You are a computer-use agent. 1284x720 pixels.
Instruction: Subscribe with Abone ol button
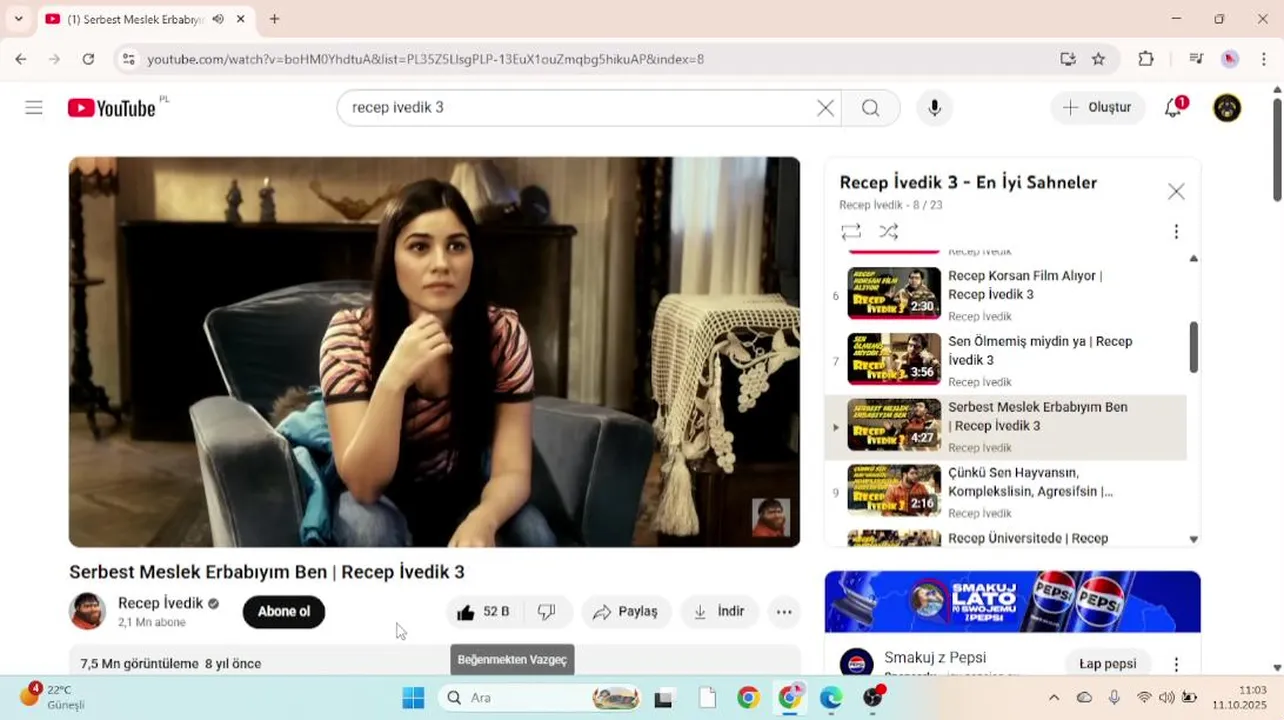point(284,612)
